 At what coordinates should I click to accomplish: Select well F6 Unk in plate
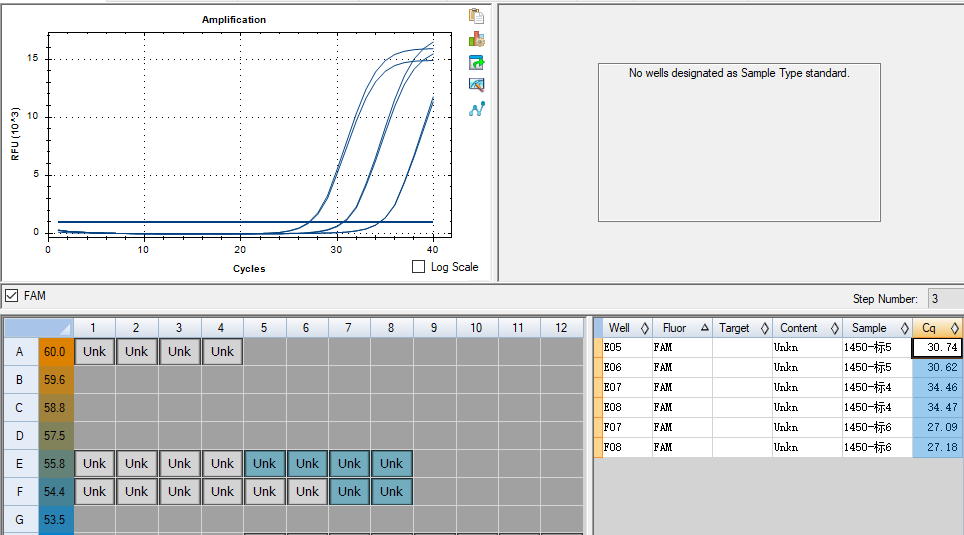[307, 491]
